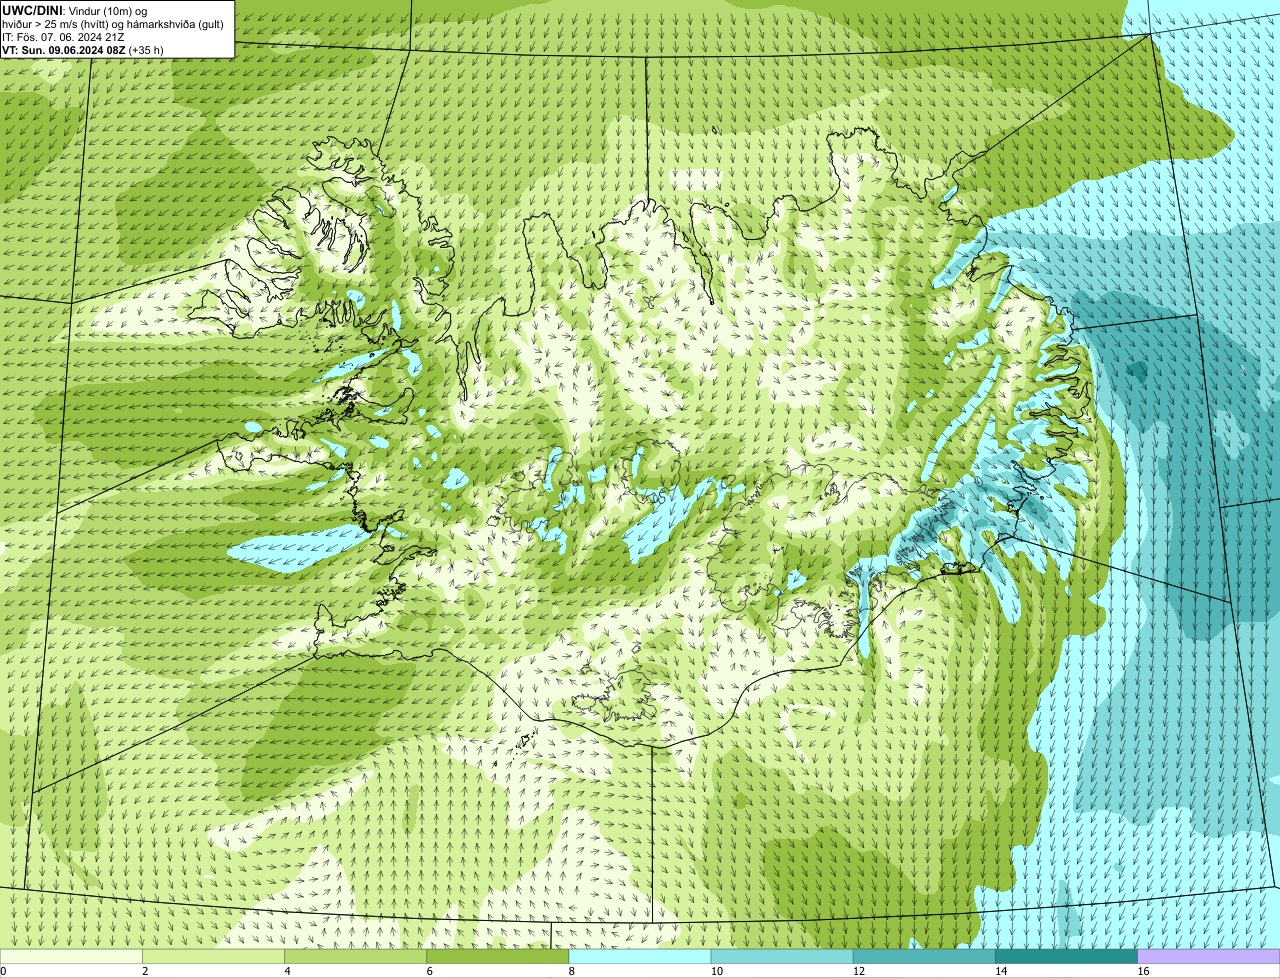Click the 12–14 m/s teal legend swatch
1280x978 pixels.
coord(924,956)
